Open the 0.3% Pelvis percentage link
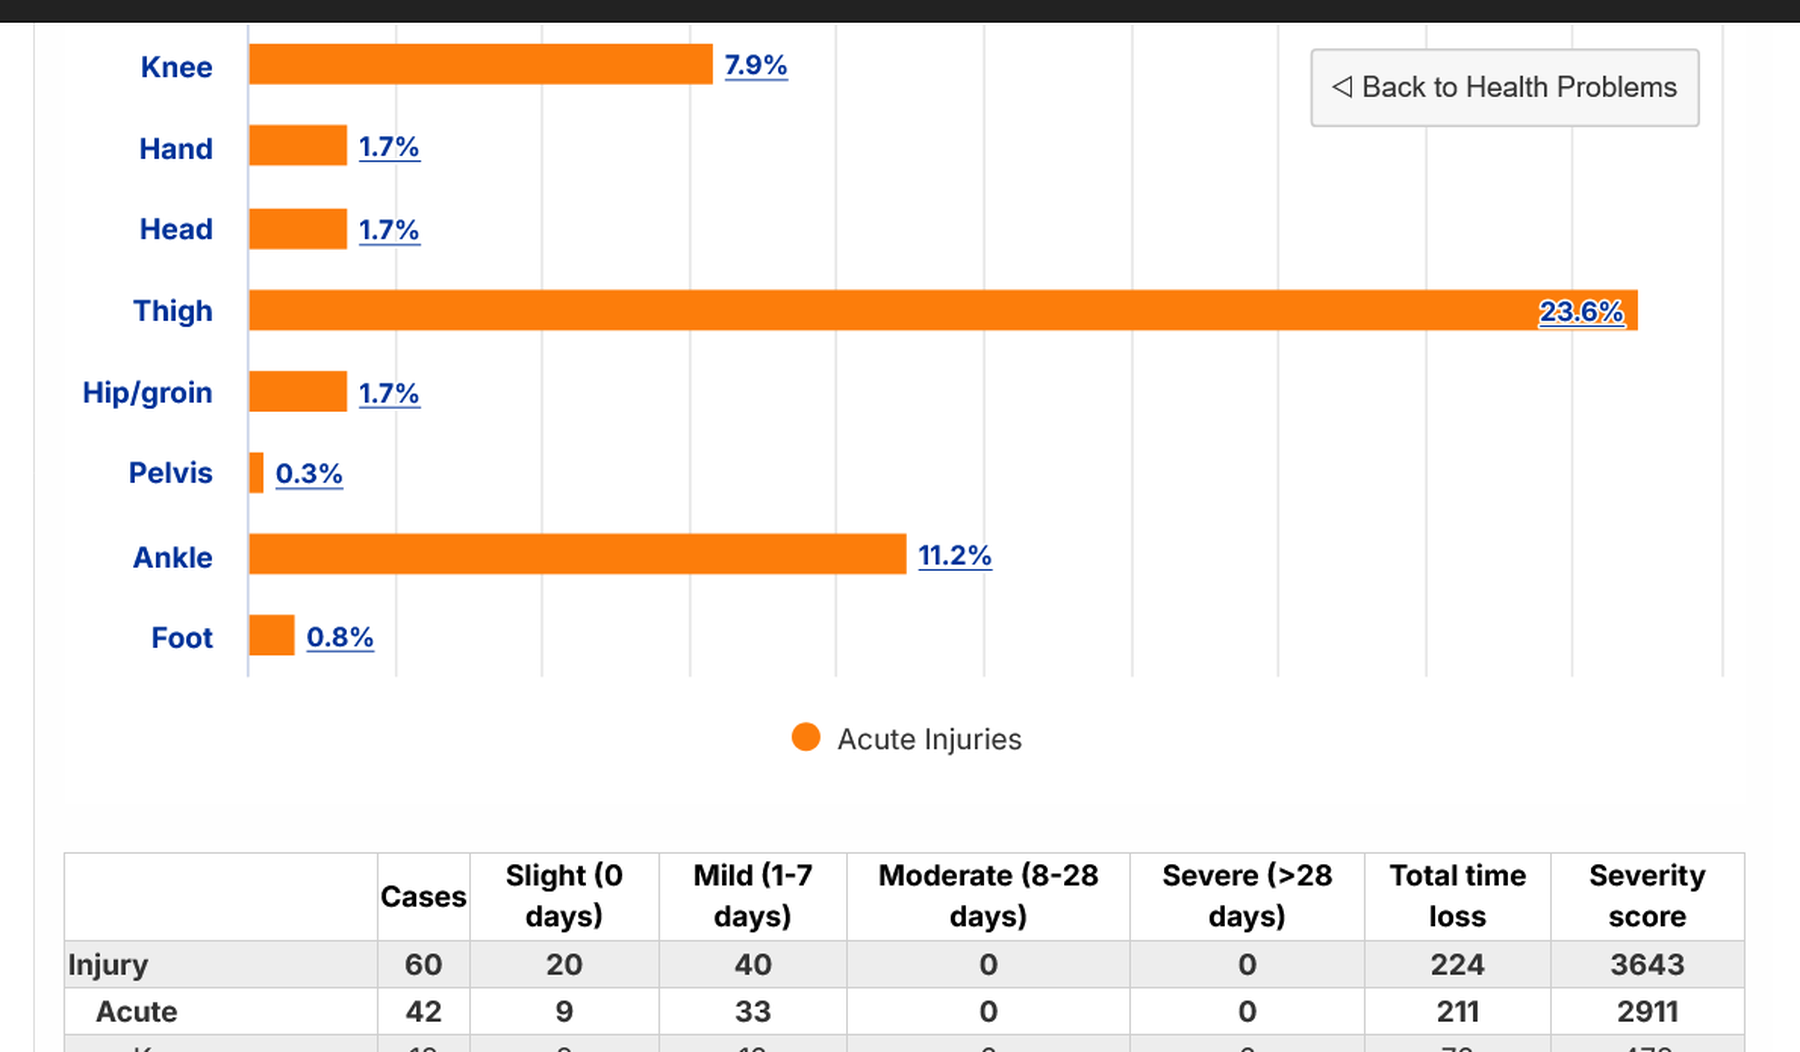Screen dimensions: 1800x1052 pyautogui.click(x=309, y=473)
